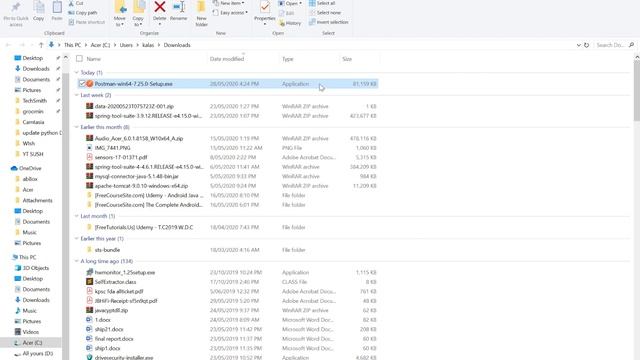640x360 pixels.
Task: Select This PC in navigation pane
Action: (27, 257)
